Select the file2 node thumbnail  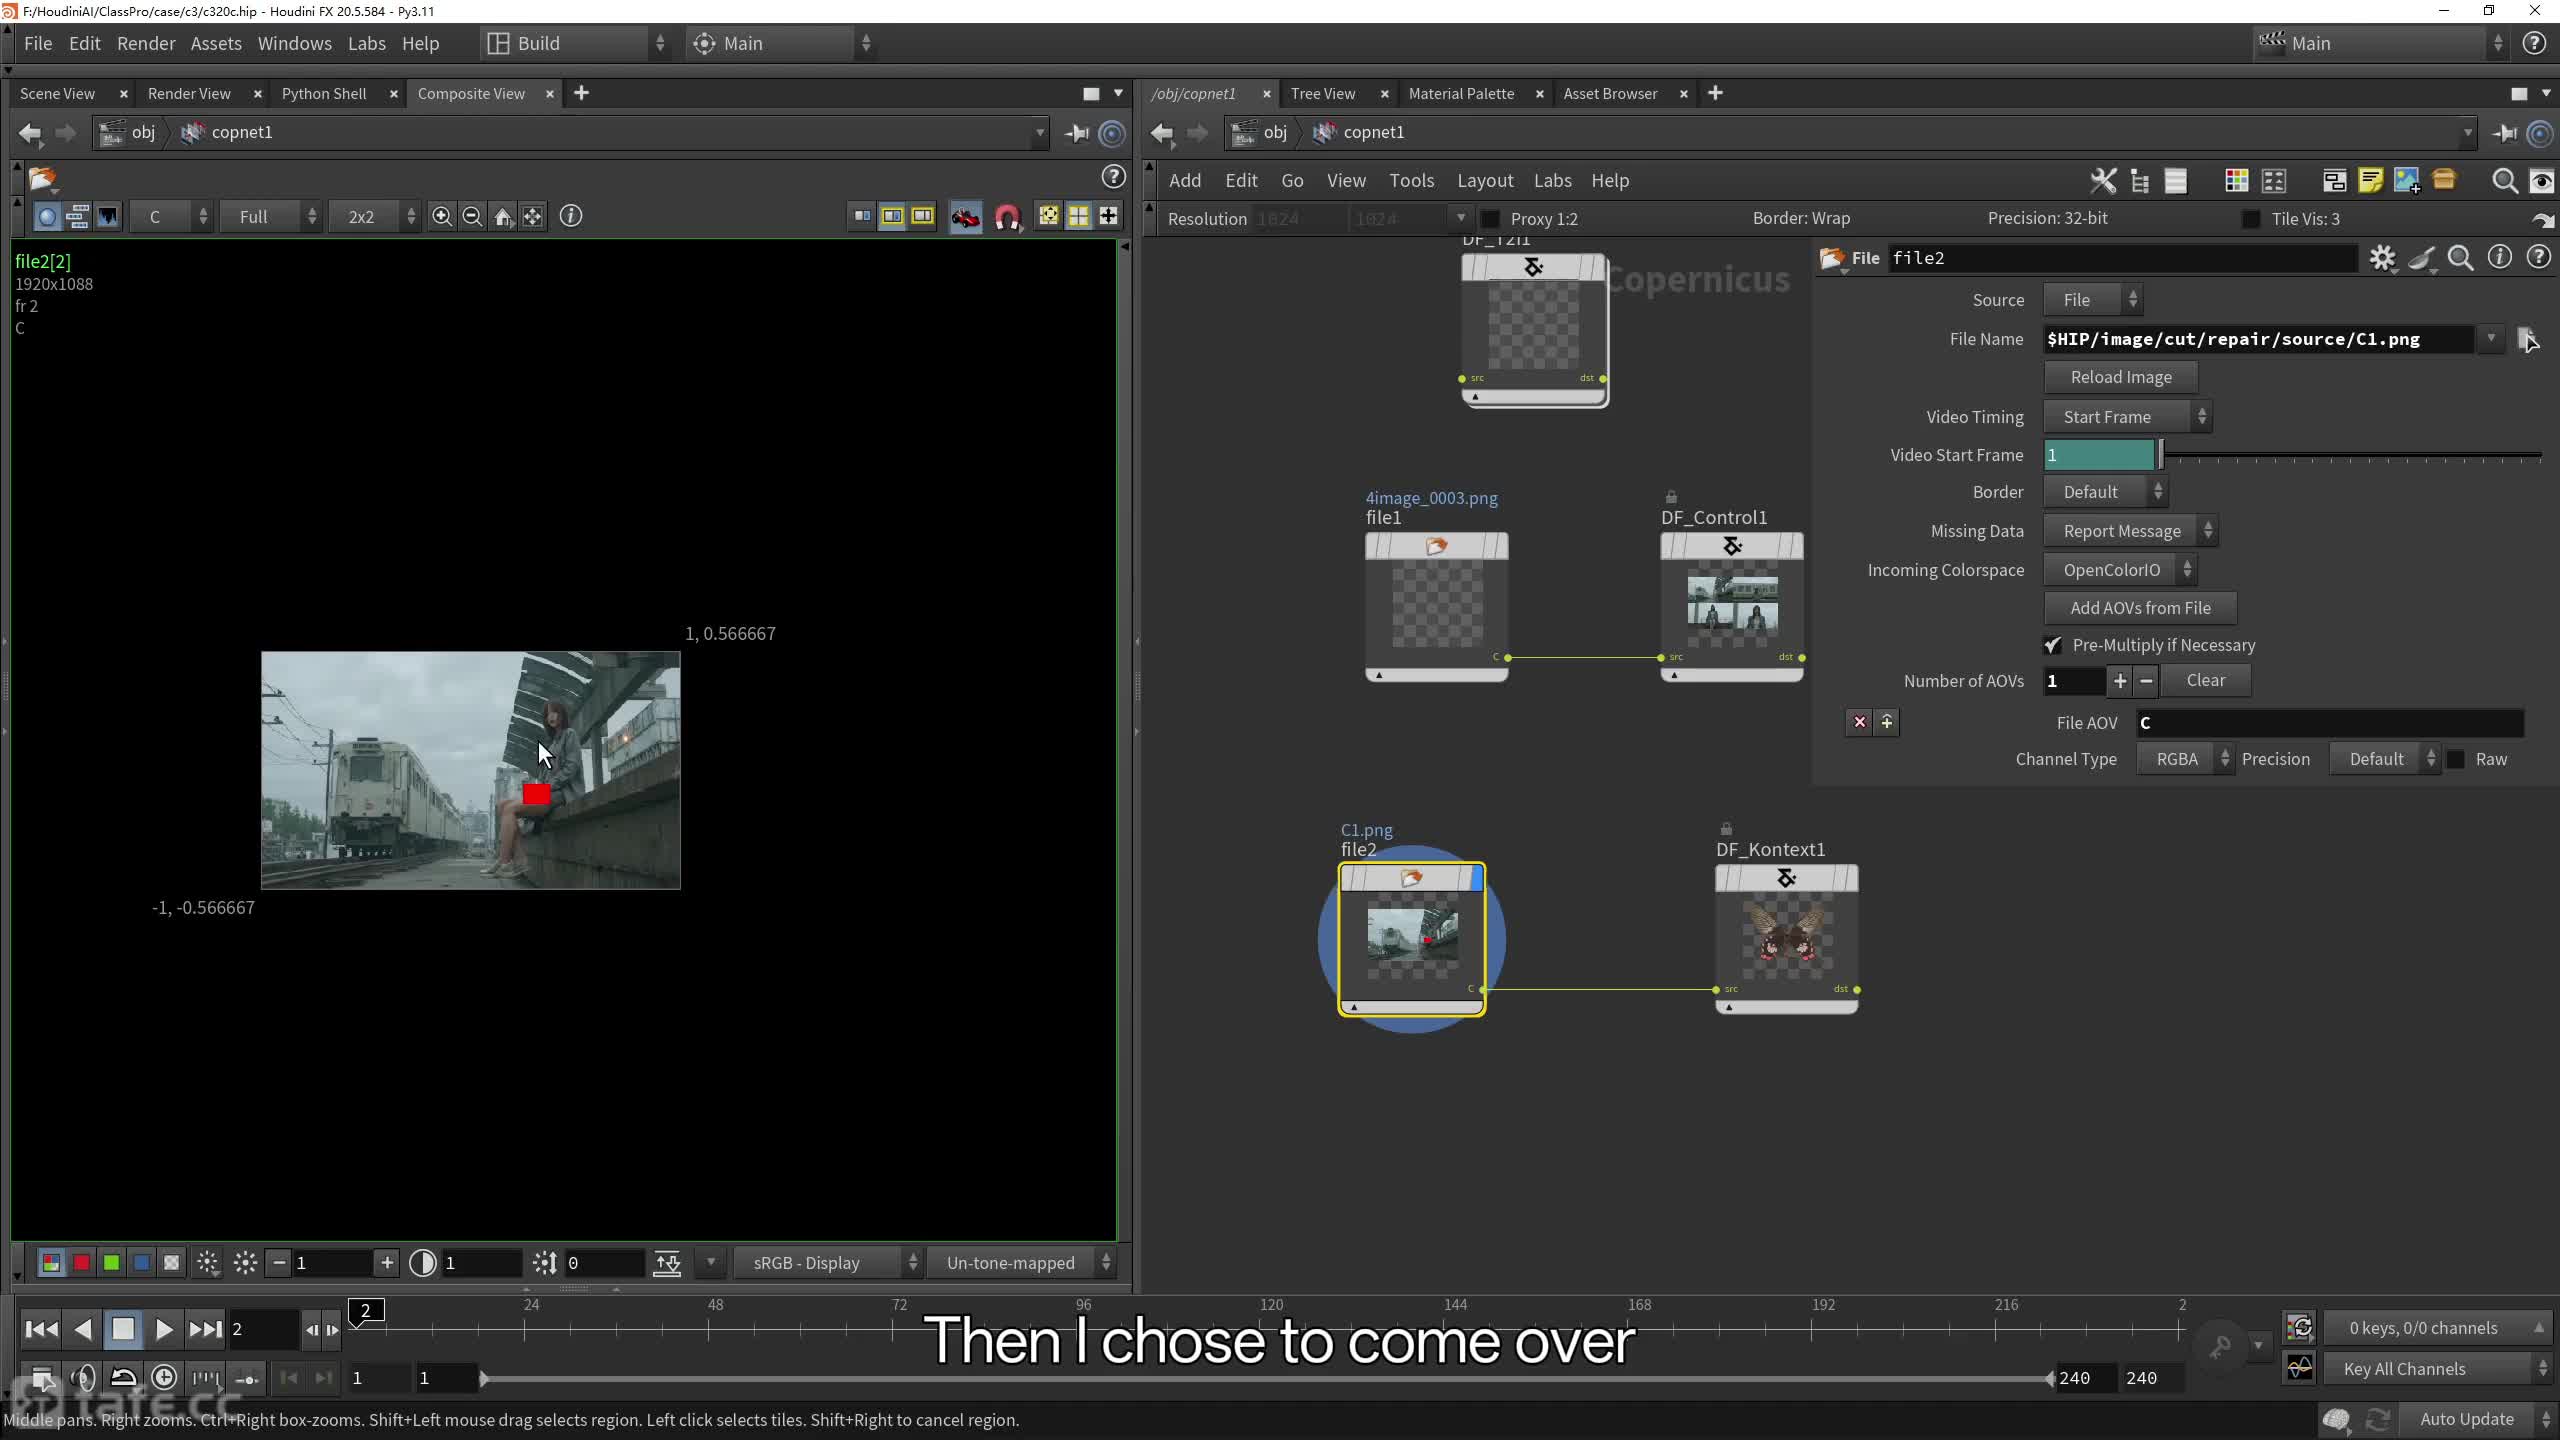(1411, 938)
